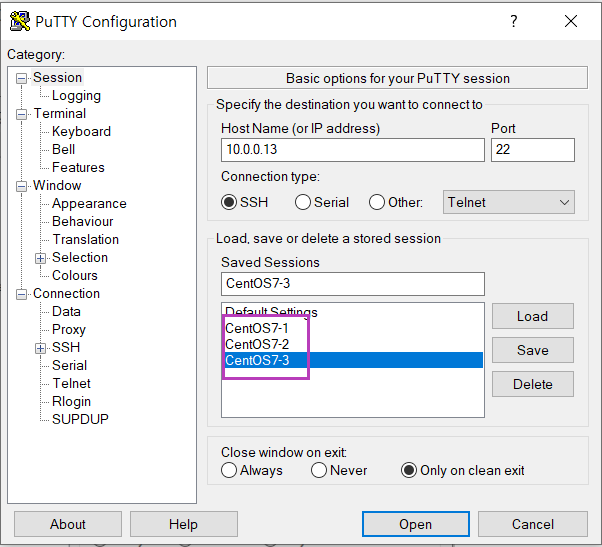Viewport: 602px width, 547px height.
Task: Select CentOS7-2 in saved sessions list
Action: click(x=352, y=344)
